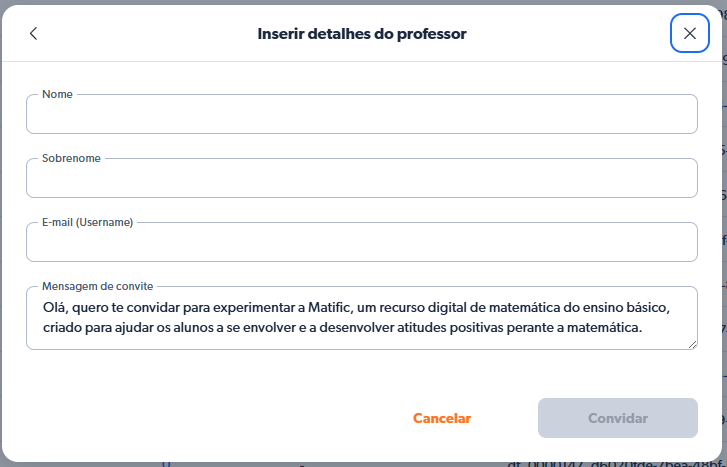Click the word 'criado' in the invite message
This screenshot has height=467, width=727.
point(63,327)
